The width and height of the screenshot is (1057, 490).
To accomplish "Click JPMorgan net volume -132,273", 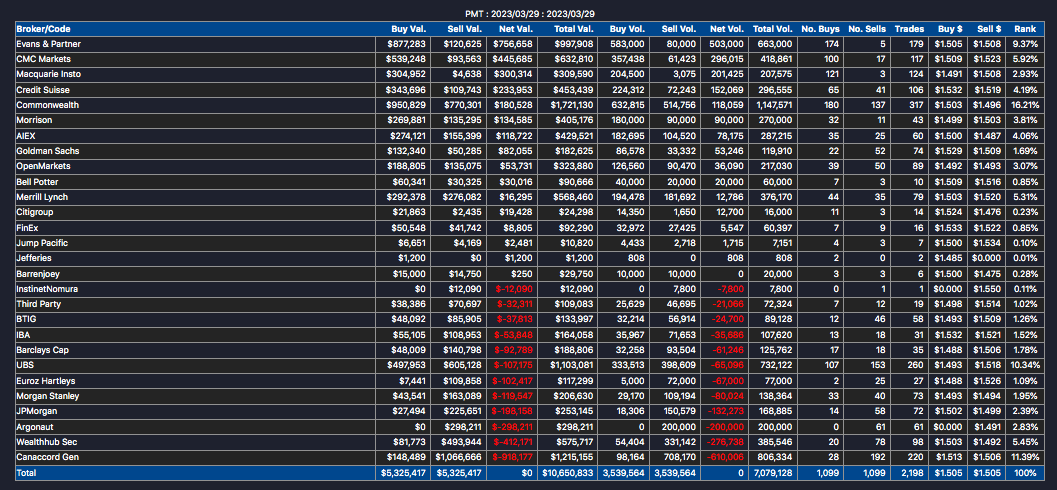I will coord(725,411).
